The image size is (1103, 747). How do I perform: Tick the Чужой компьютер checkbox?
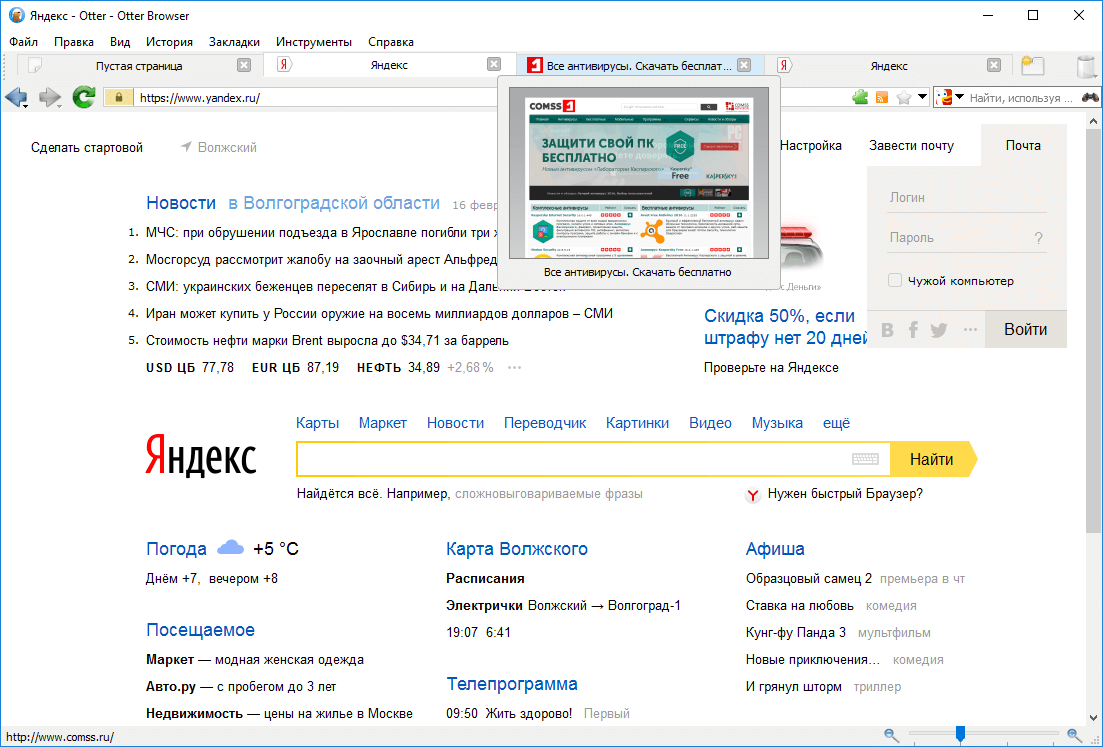[x=895, y=281]
